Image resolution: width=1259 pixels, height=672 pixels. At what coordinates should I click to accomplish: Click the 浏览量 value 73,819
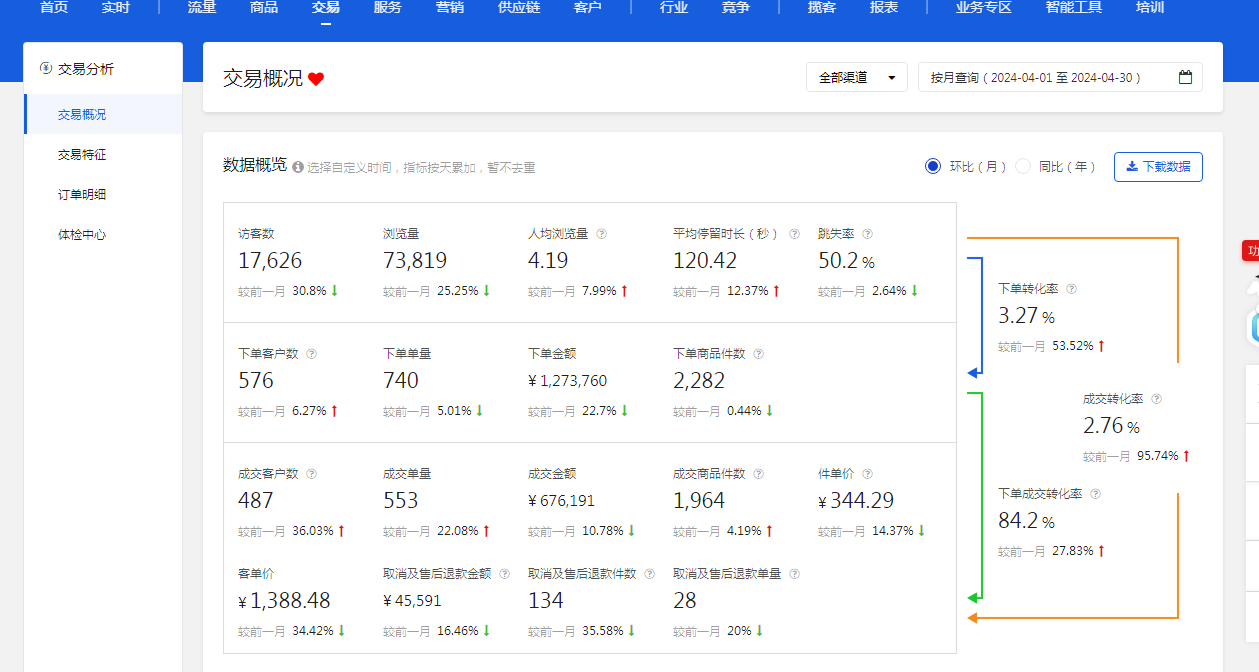[x=415, y=261]
